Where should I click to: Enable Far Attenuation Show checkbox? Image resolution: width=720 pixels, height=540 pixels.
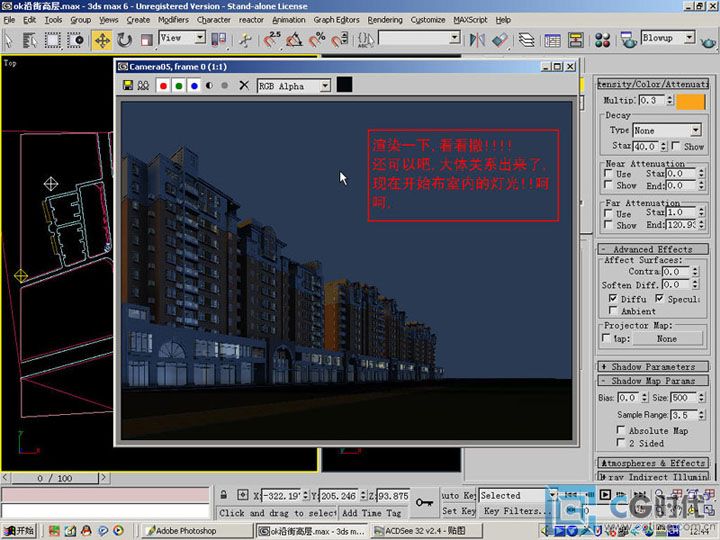(x=608, y=225)
